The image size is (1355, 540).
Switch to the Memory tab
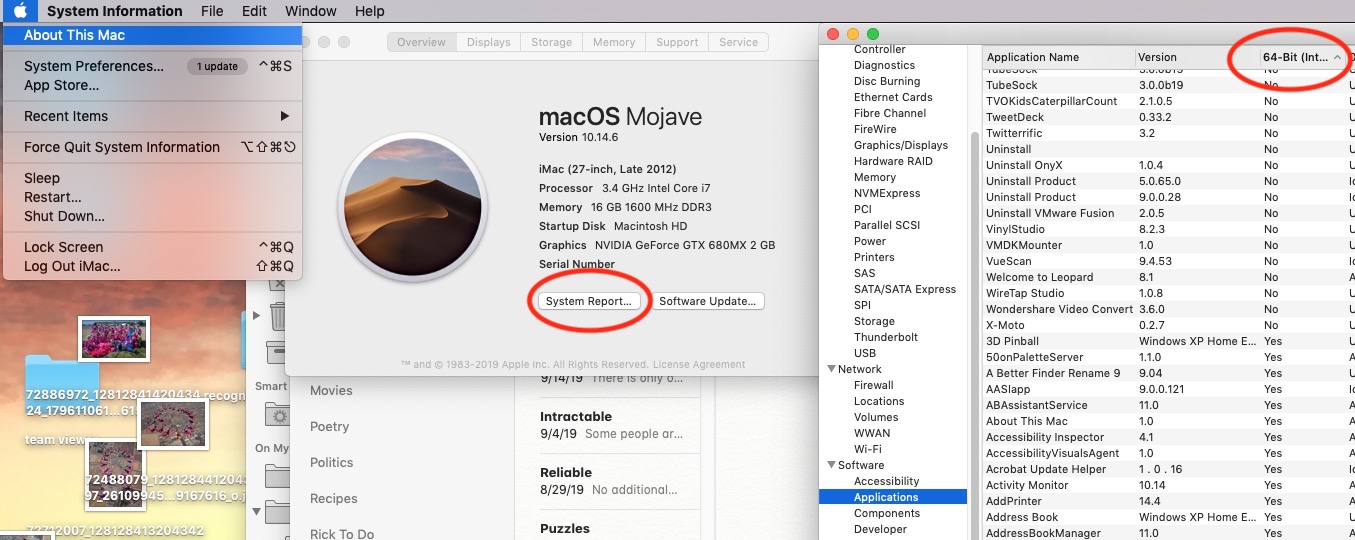coord(613,42)
